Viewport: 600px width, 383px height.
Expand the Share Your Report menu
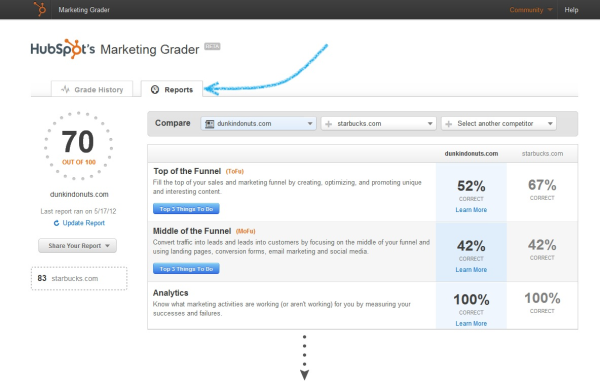click(77, 246)
